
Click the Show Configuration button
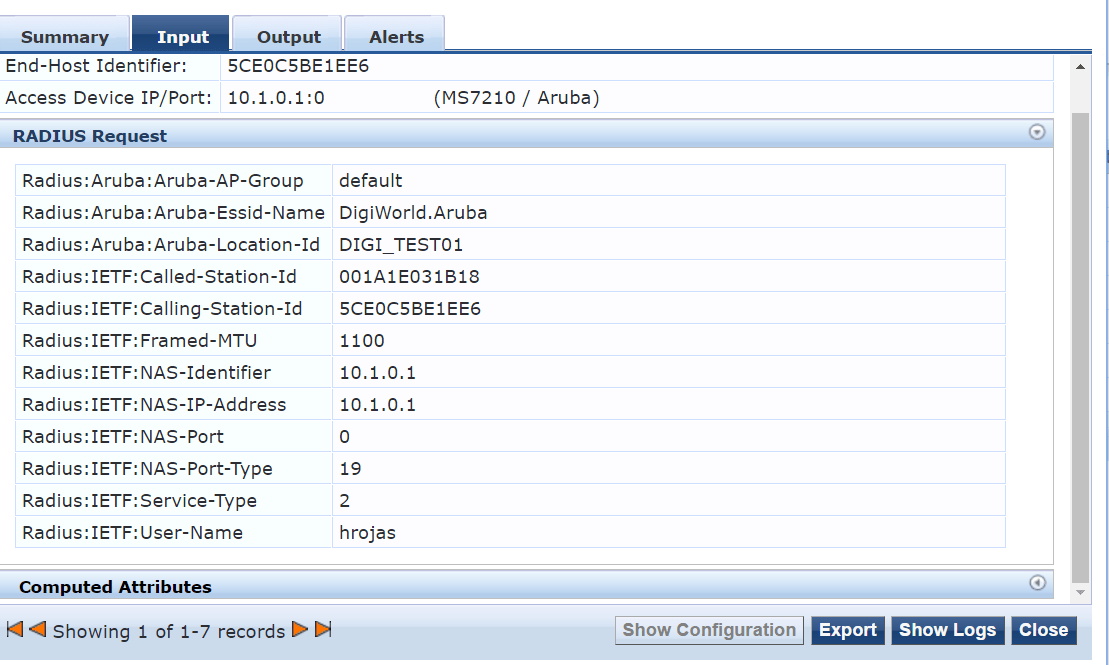click(709, 630)
